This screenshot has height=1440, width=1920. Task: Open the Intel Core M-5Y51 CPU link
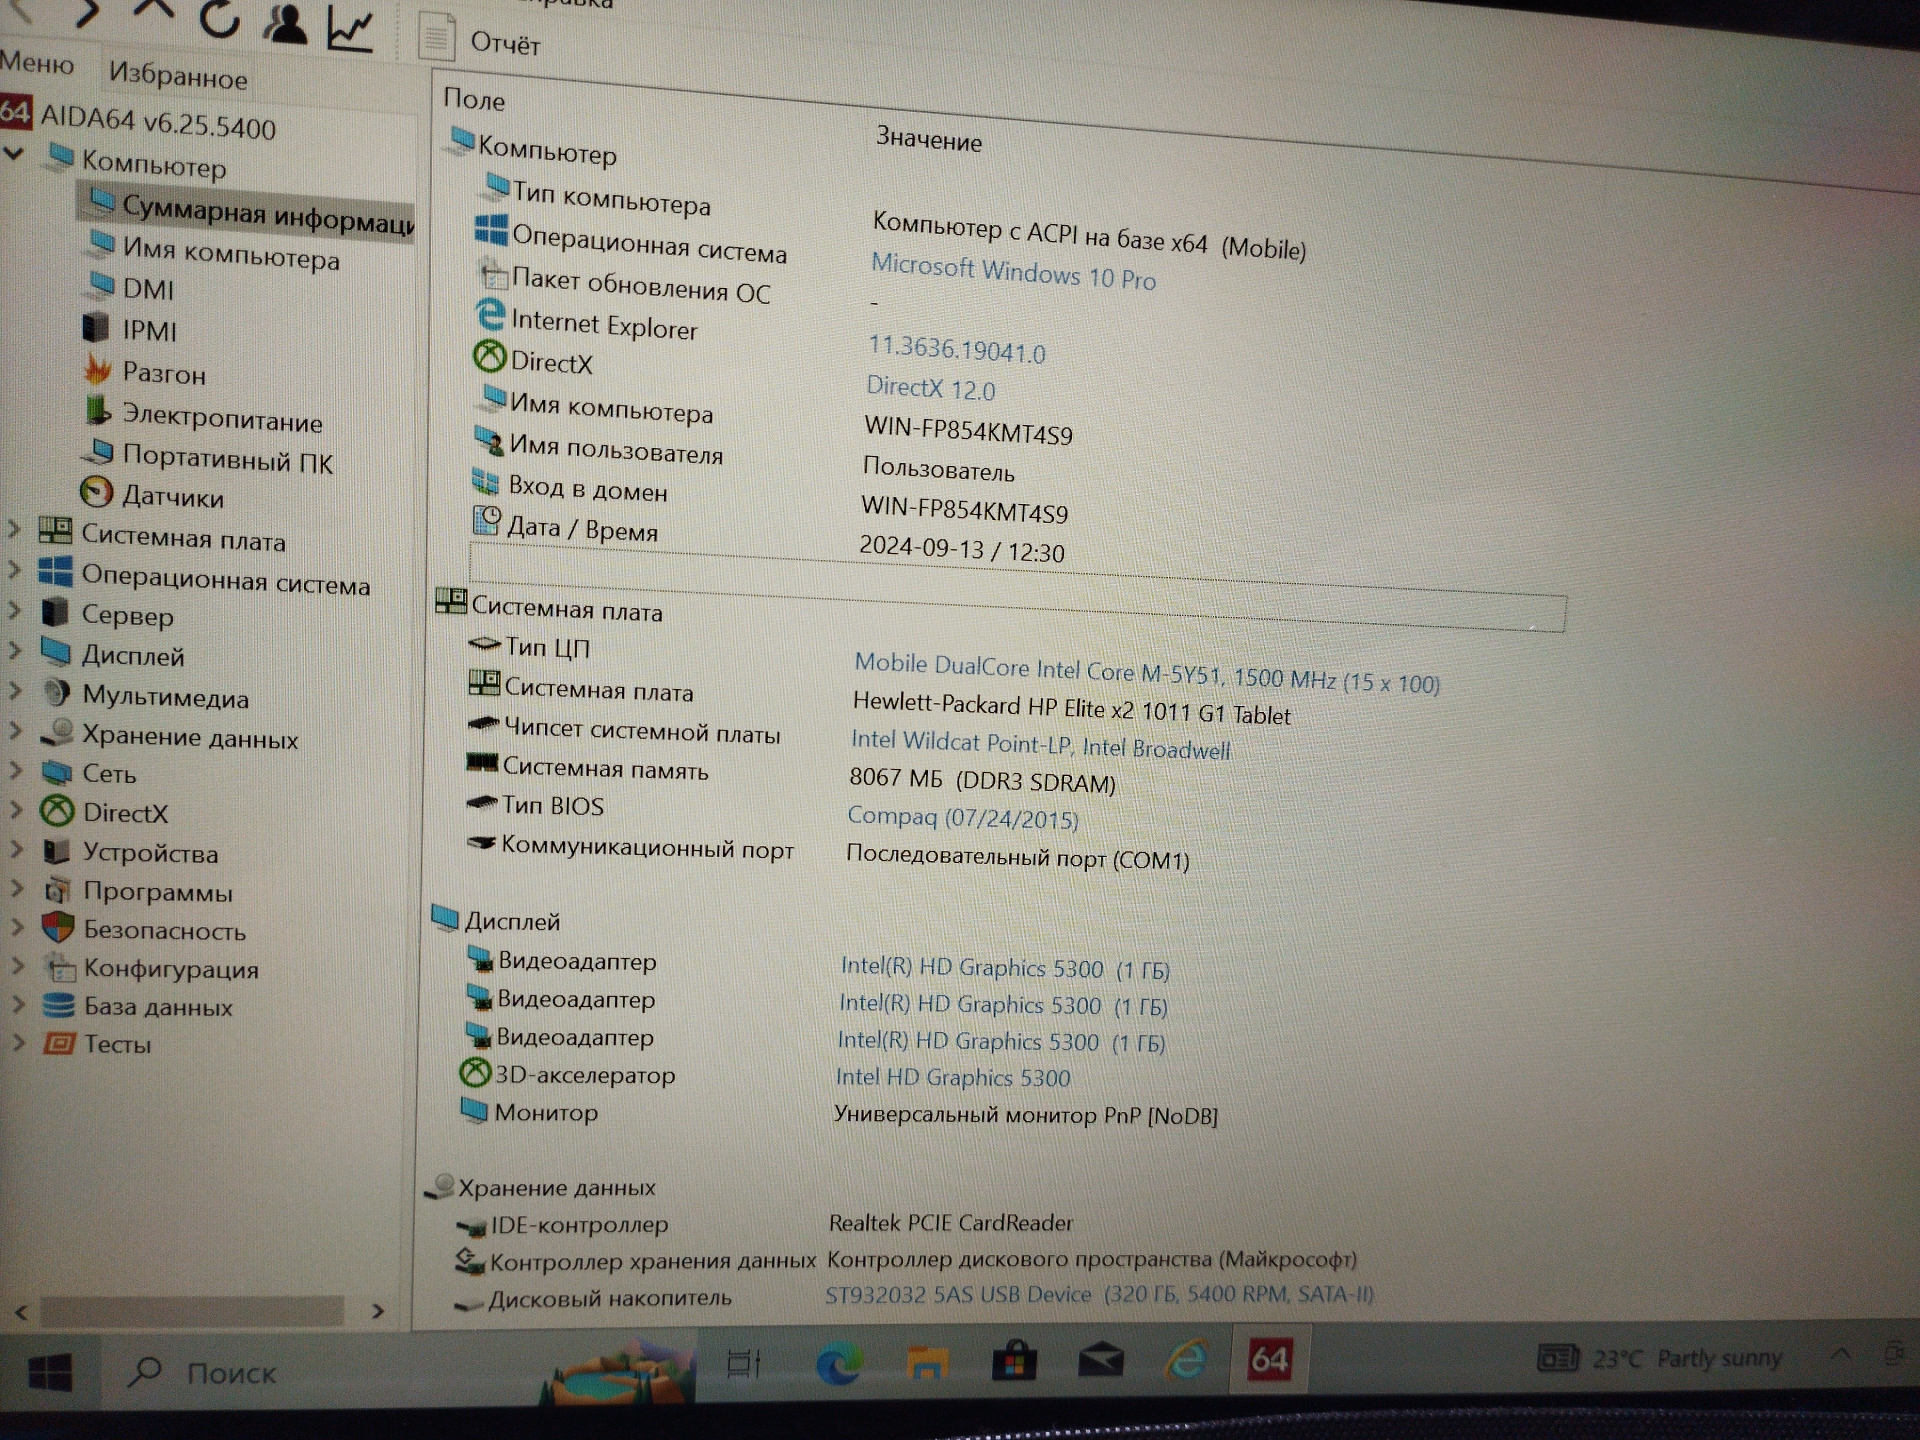click(1146, 673)
